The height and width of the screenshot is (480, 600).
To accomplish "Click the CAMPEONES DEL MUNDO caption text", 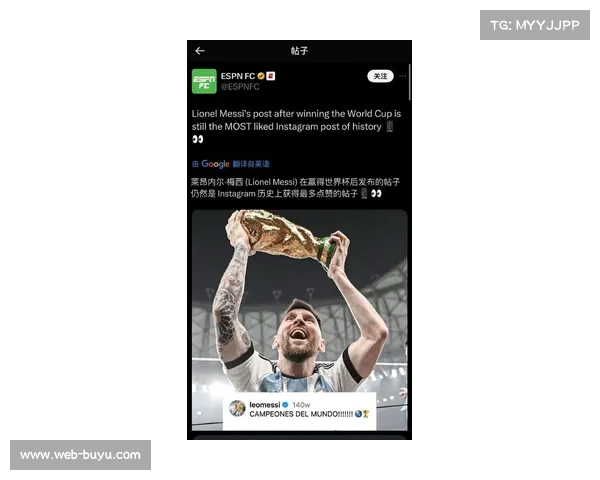I will pos(301,414).
